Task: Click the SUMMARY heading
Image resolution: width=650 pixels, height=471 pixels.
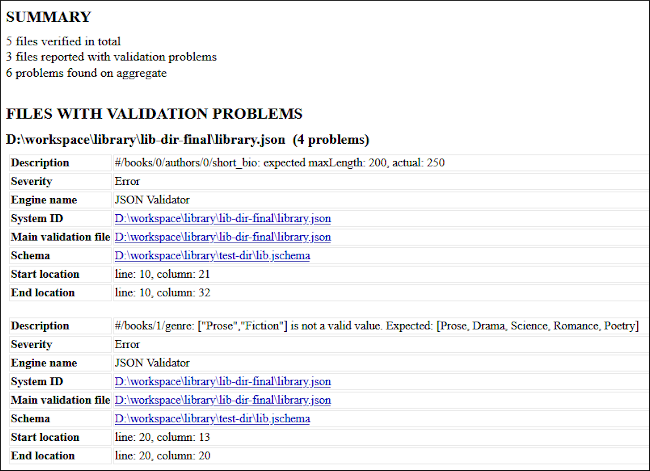Action: tap(48, 17)
